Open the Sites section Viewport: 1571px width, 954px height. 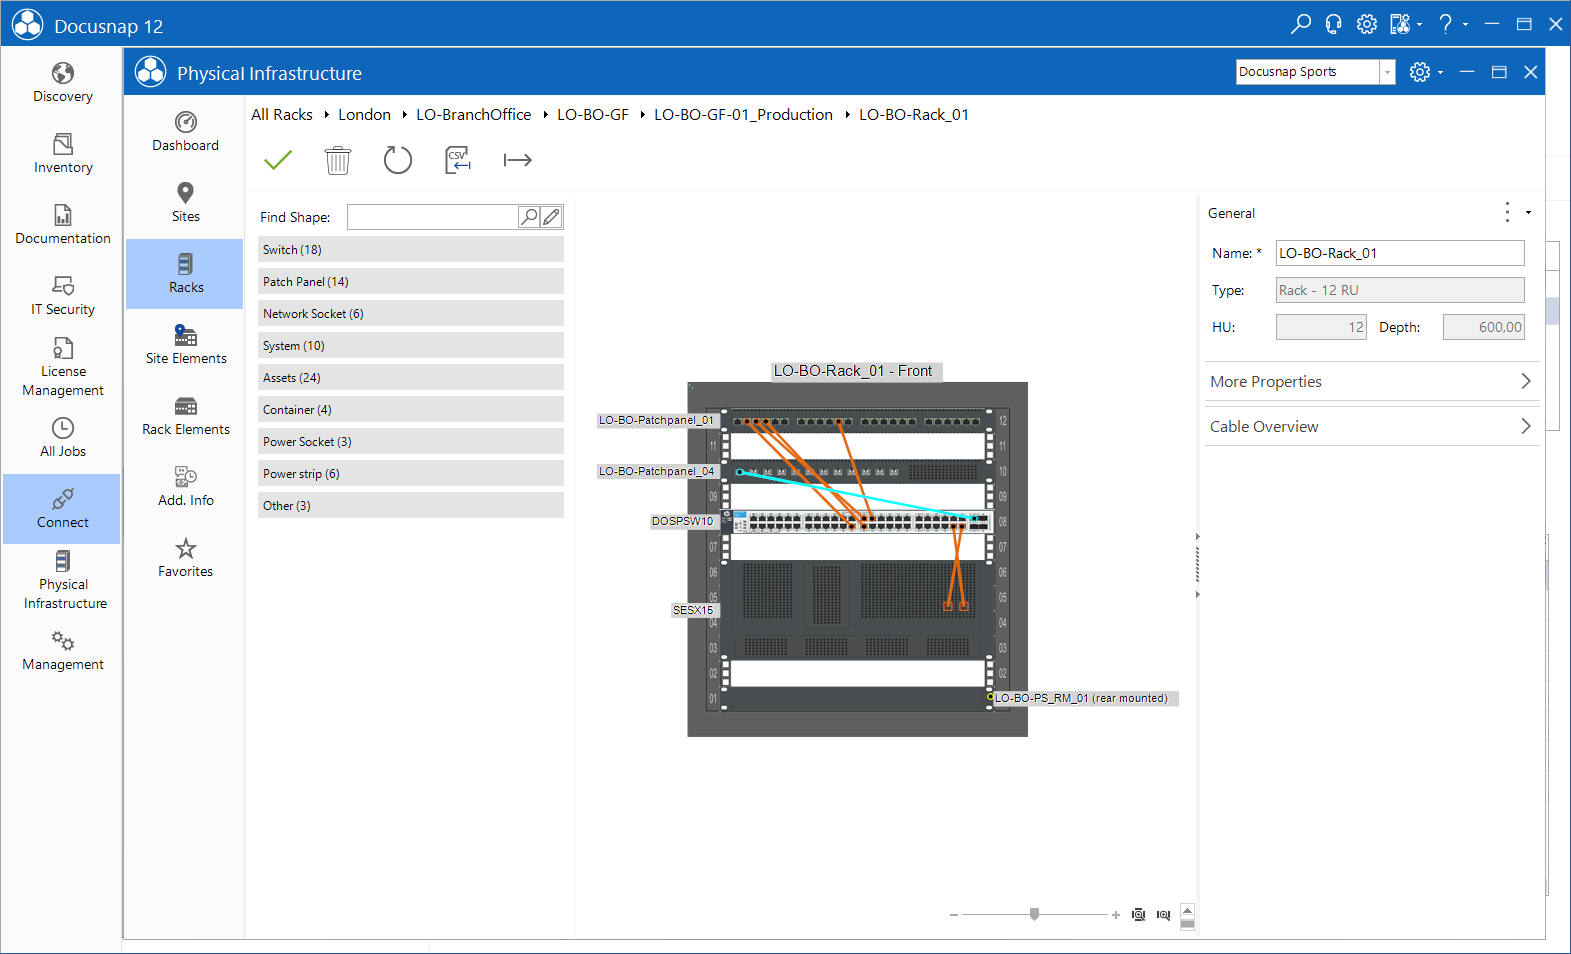tap(185, 203)
